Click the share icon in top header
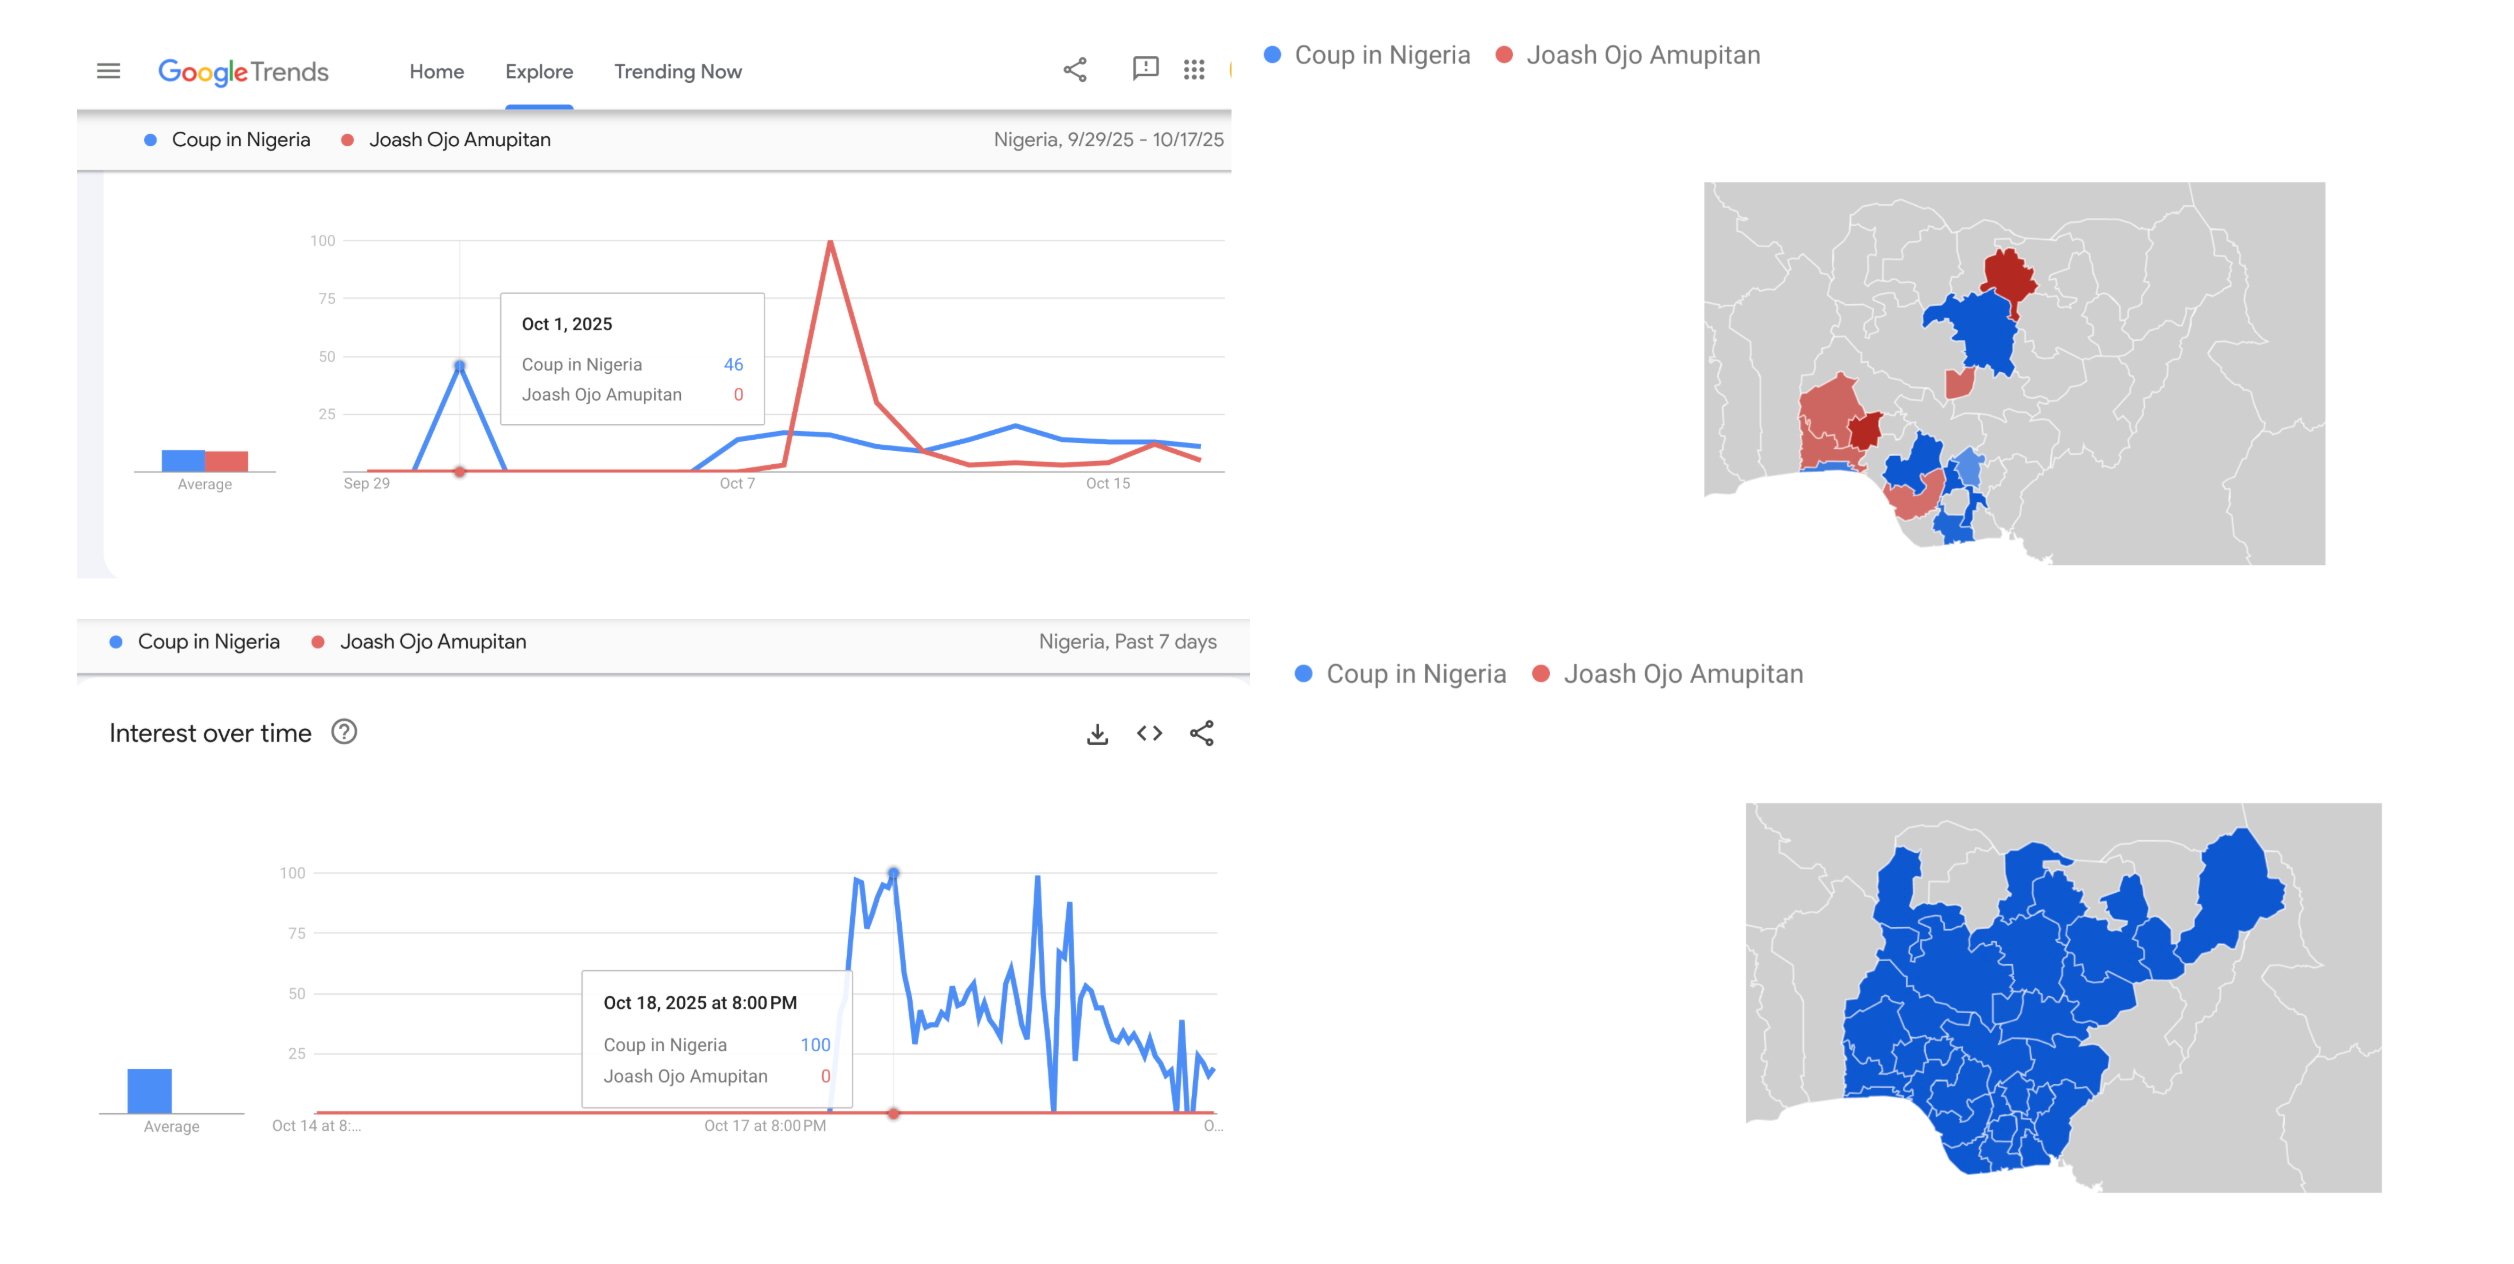The image size is (2514, 1264). coord(1074,70)
